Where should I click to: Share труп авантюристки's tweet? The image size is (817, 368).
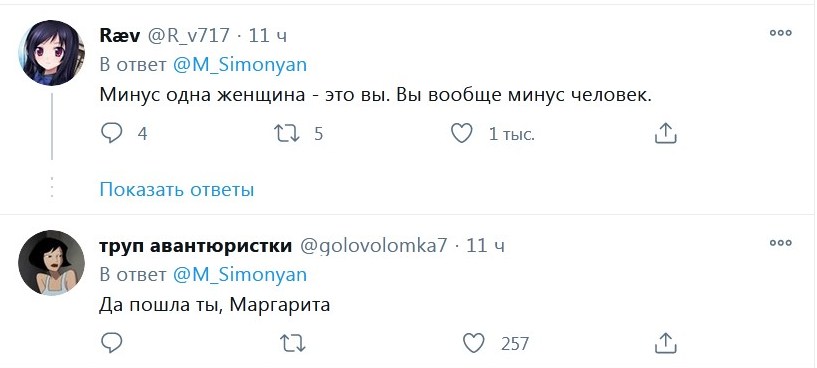tap(665, 343)
